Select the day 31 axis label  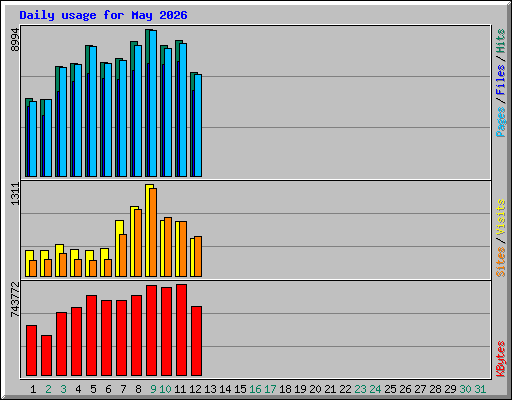pyautogui.click(x=480, y=389)
